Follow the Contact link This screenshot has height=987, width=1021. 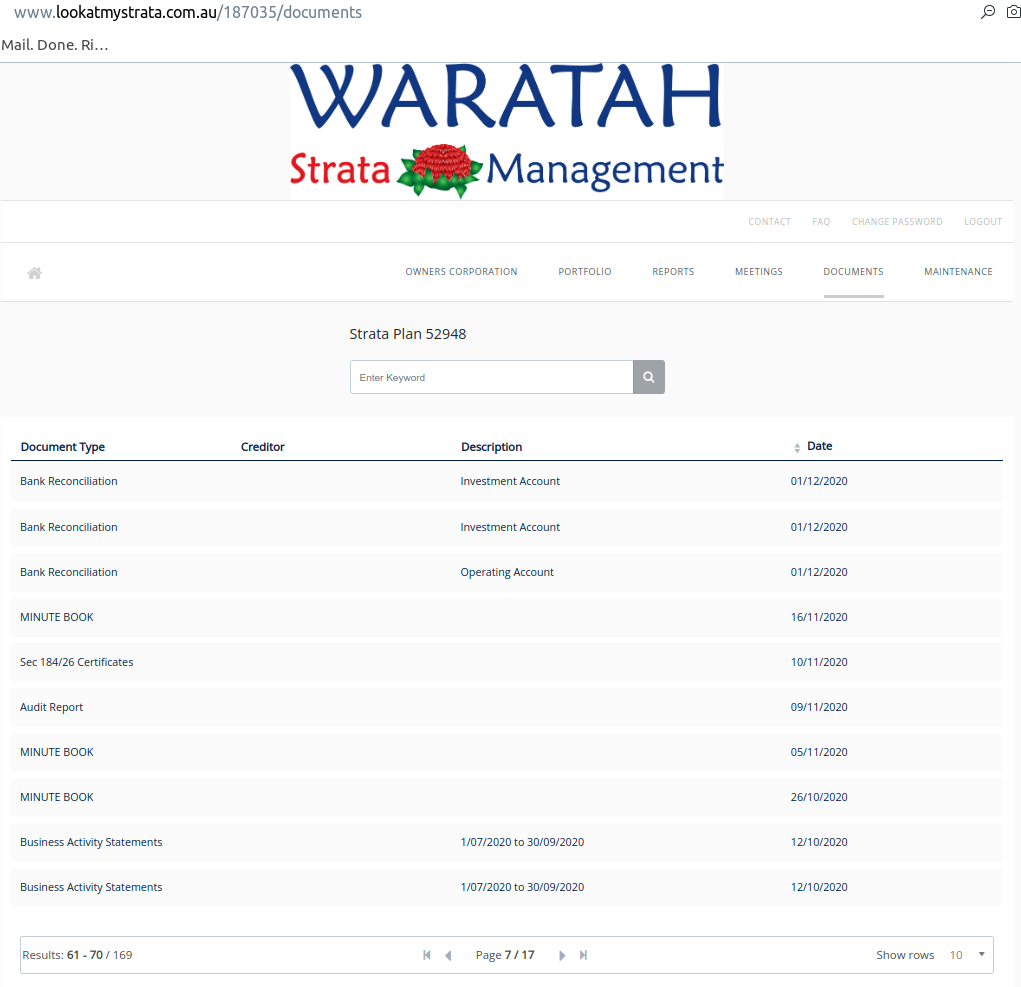point(769,221)
